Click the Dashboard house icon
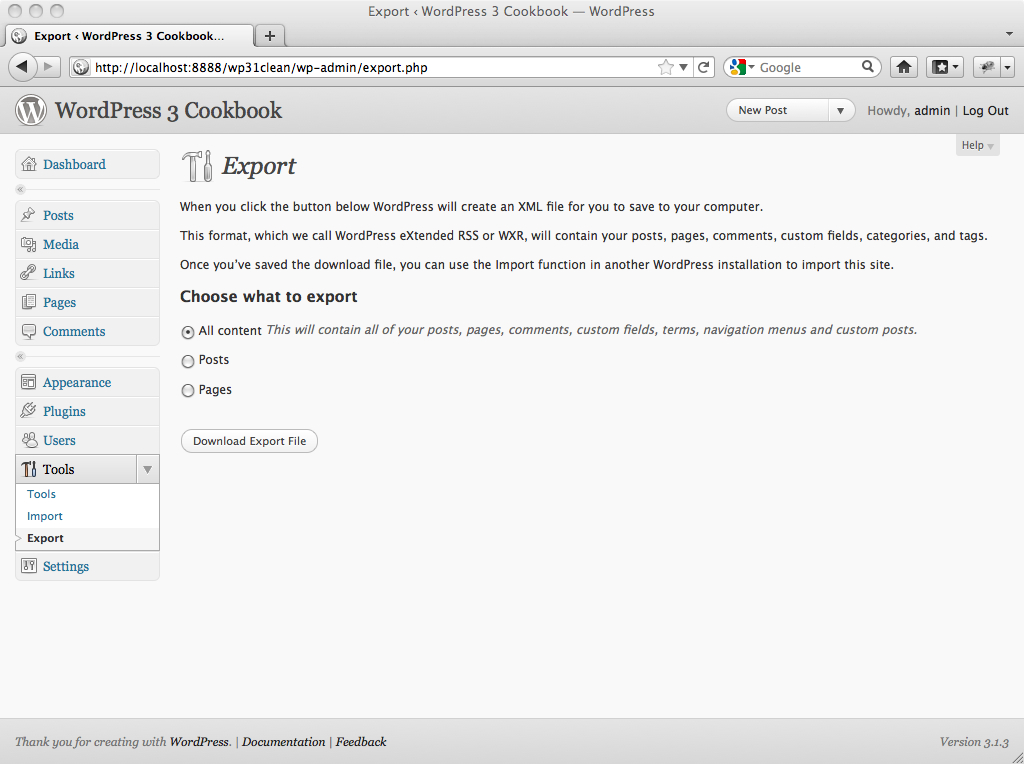This screenshot has height=764, width=1024. [29, 164]
